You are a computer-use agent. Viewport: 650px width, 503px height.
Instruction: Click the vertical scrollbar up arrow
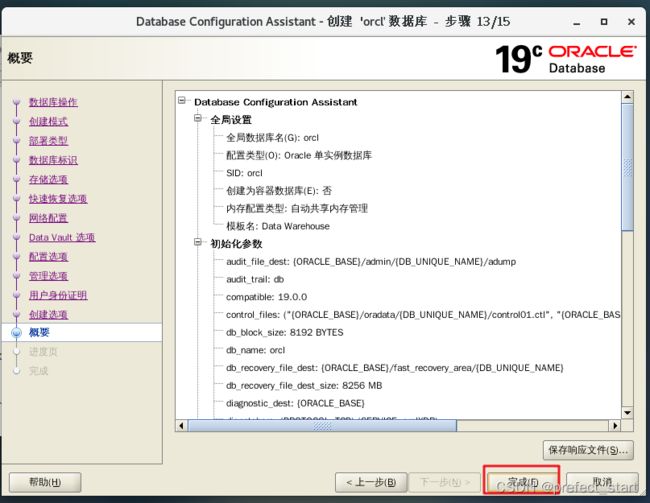click(x=627, y=97)
